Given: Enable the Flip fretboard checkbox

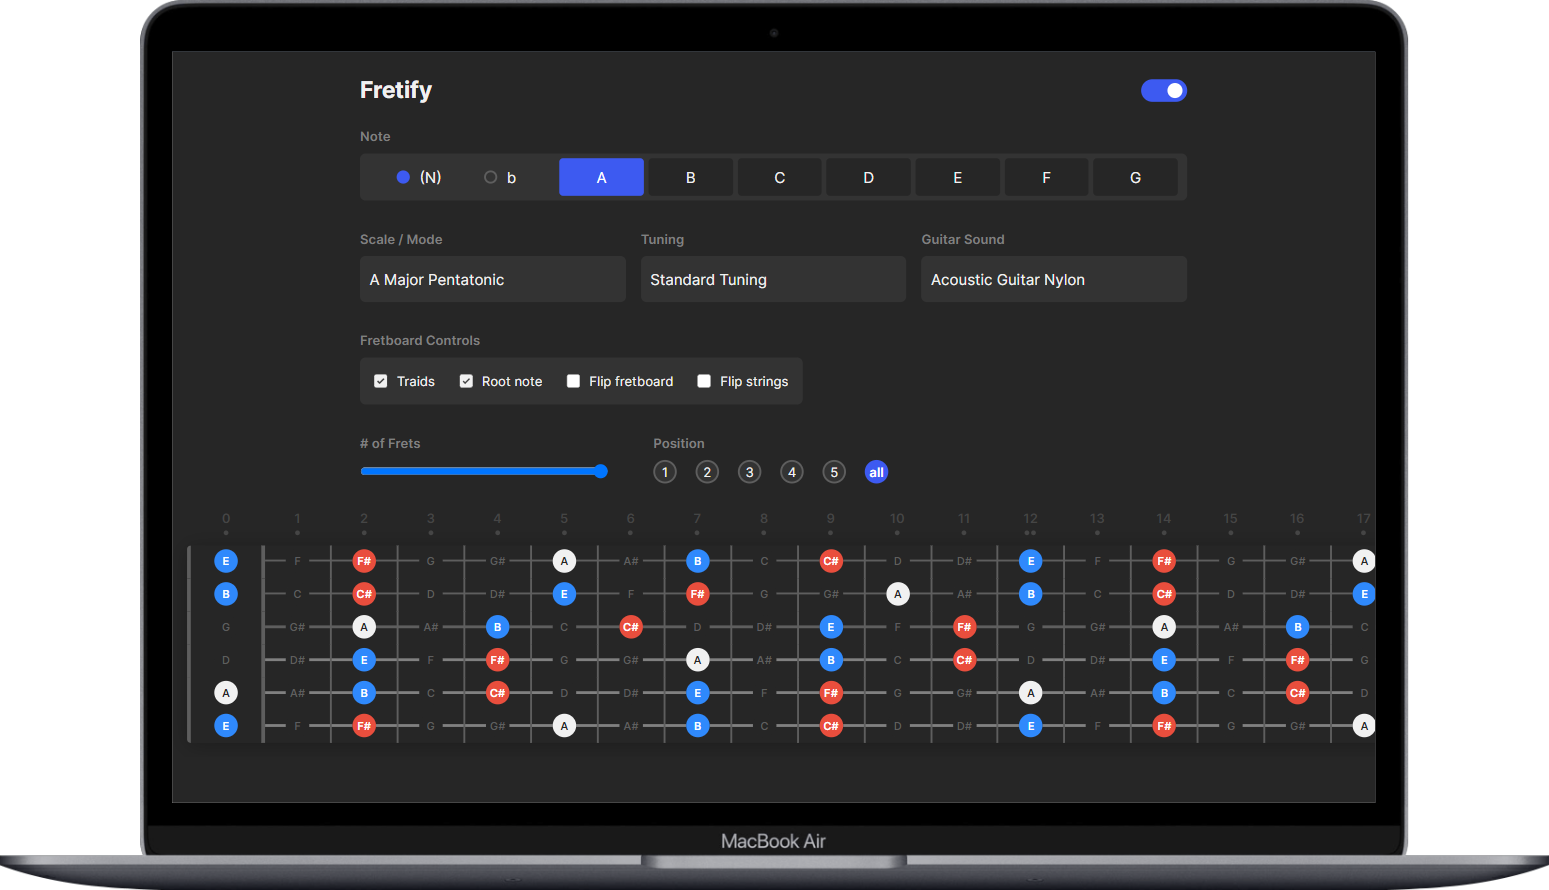Looking at the screenshot, I should pos(573,381).
